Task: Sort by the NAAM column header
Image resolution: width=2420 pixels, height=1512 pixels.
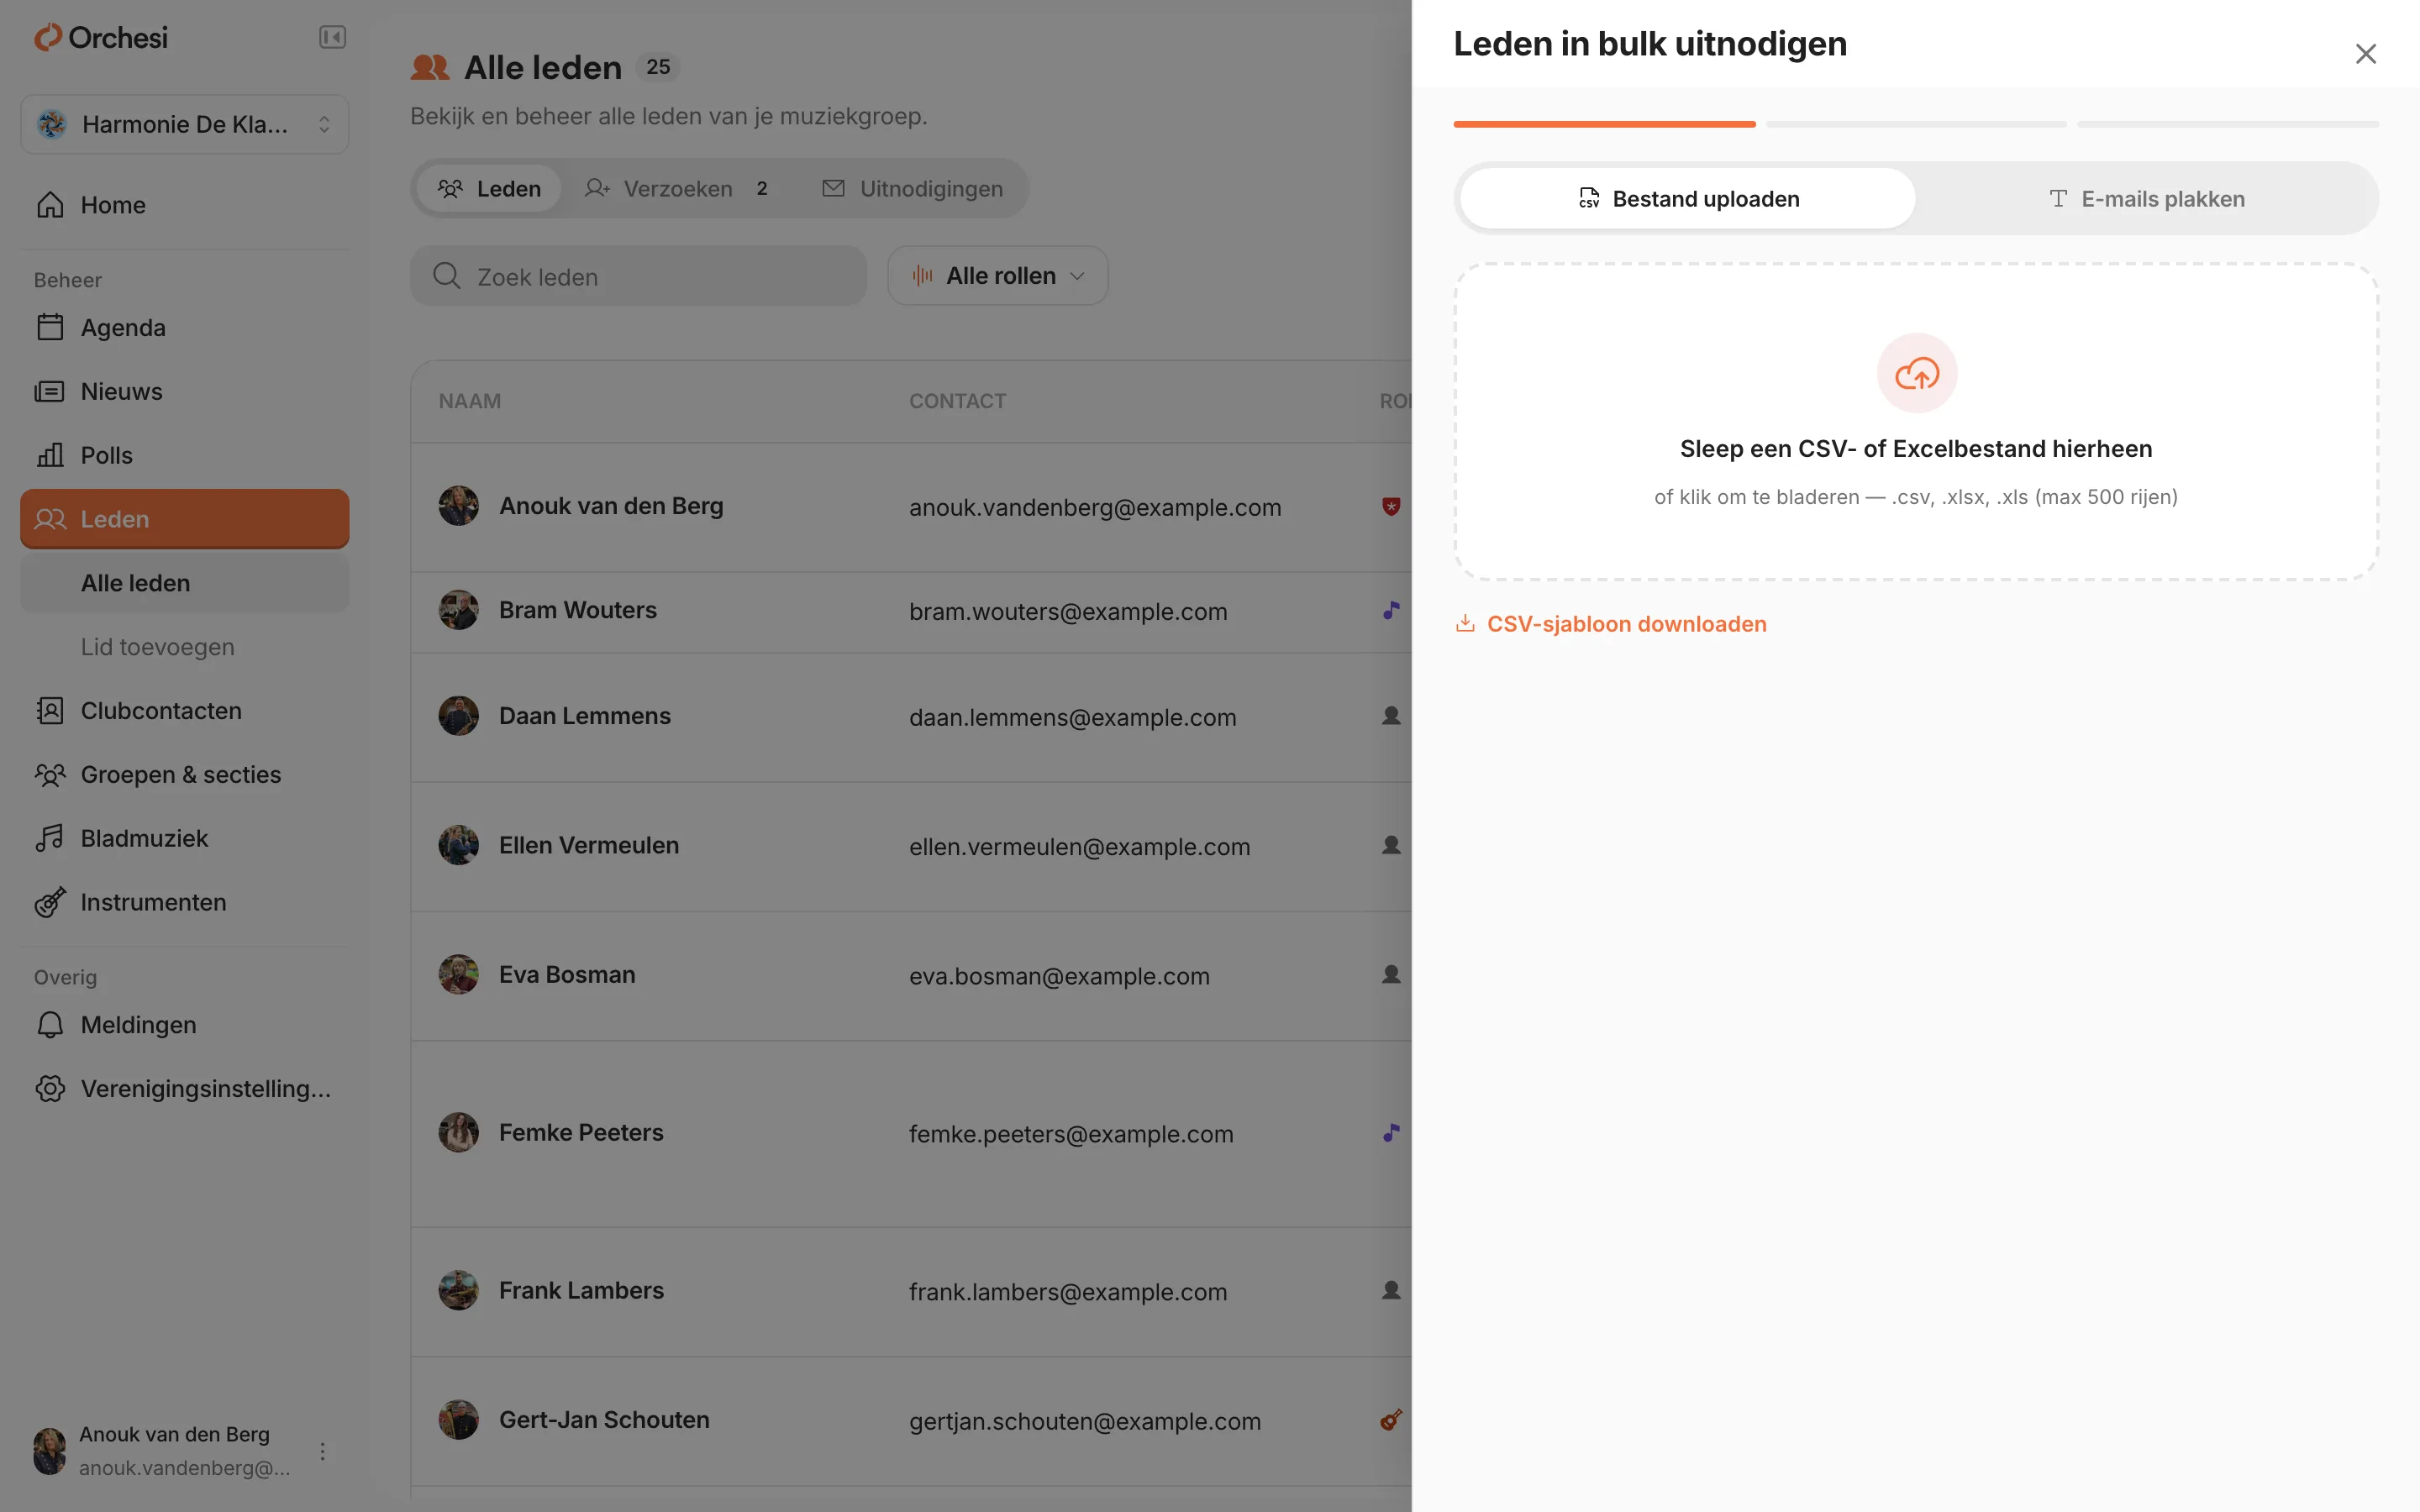Action: 469,401
